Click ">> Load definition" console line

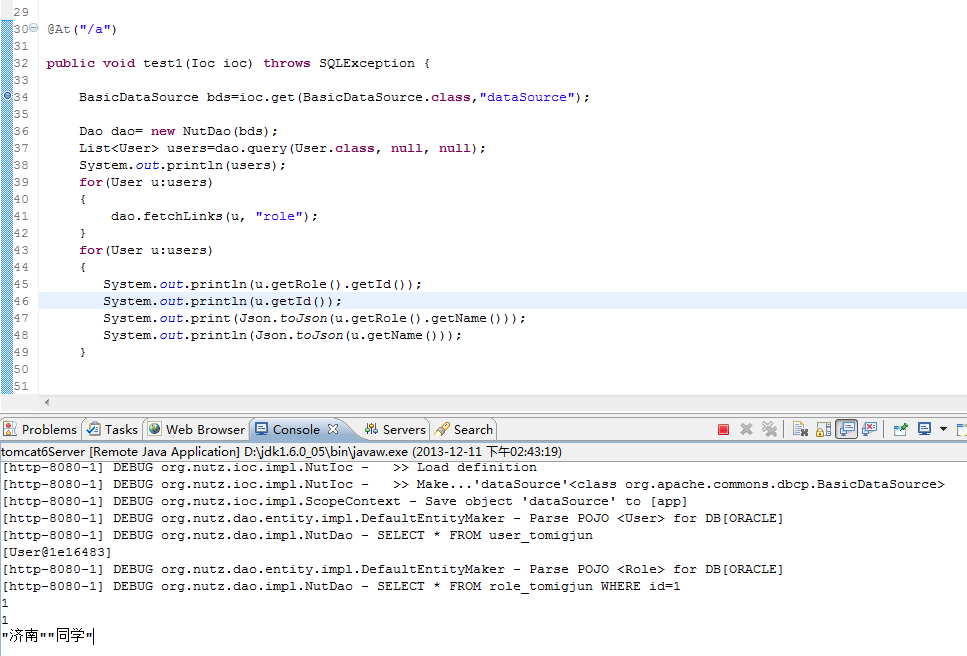pos(464,467)
